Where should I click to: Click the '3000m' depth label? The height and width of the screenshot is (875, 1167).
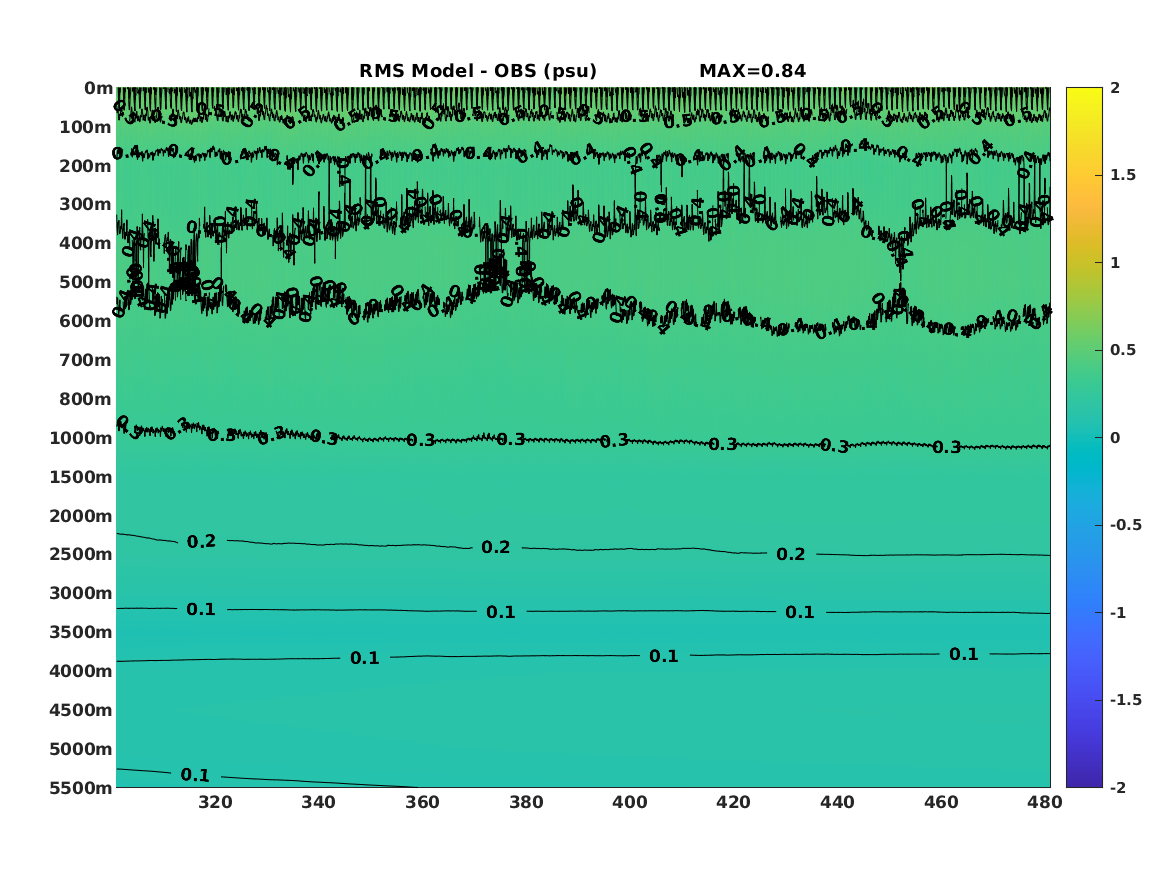coord(81,593)
